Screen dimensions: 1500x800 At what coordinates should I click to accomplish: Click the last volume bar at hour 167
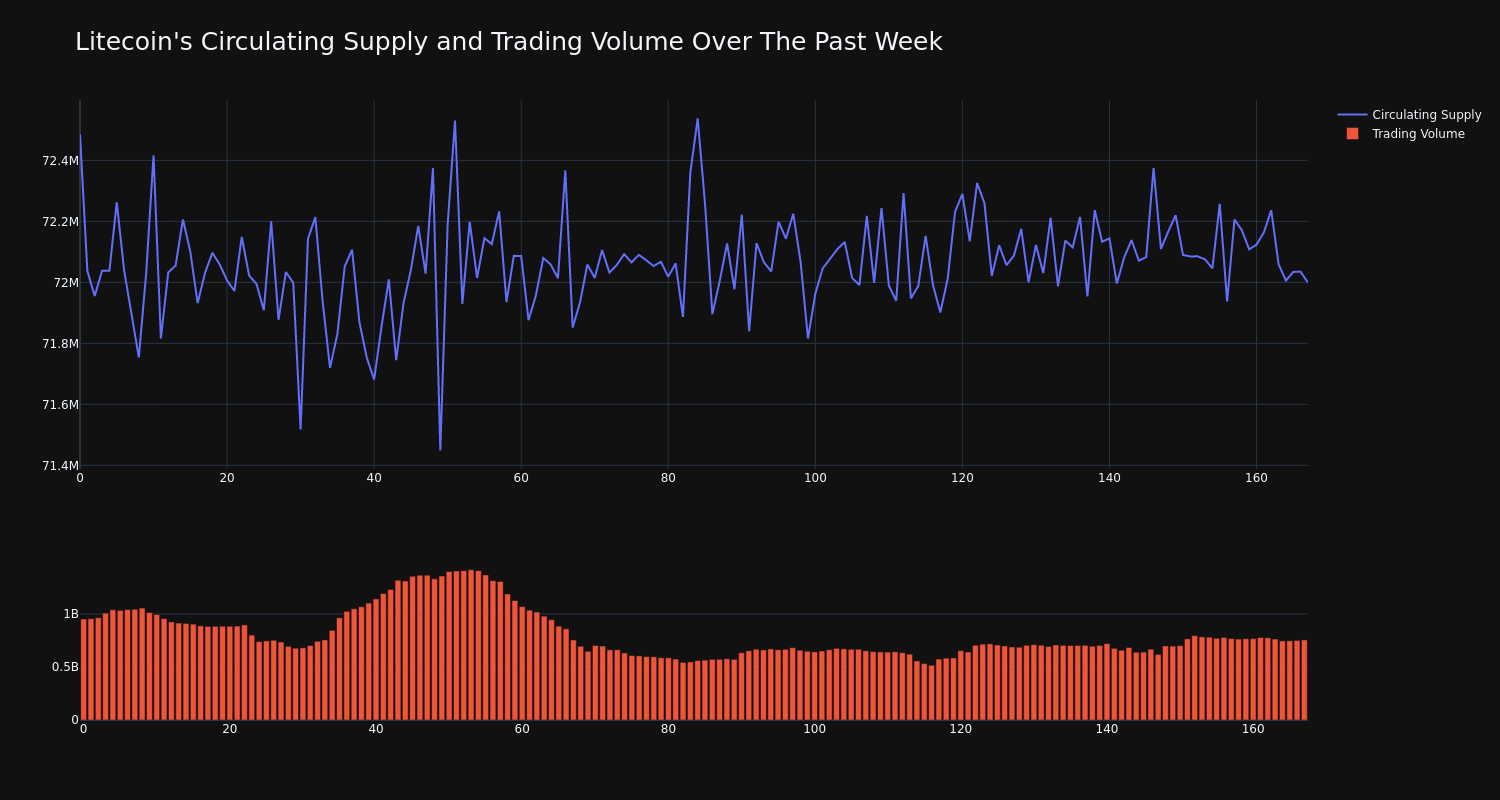pyautogui.click(x=1304, y=680)
